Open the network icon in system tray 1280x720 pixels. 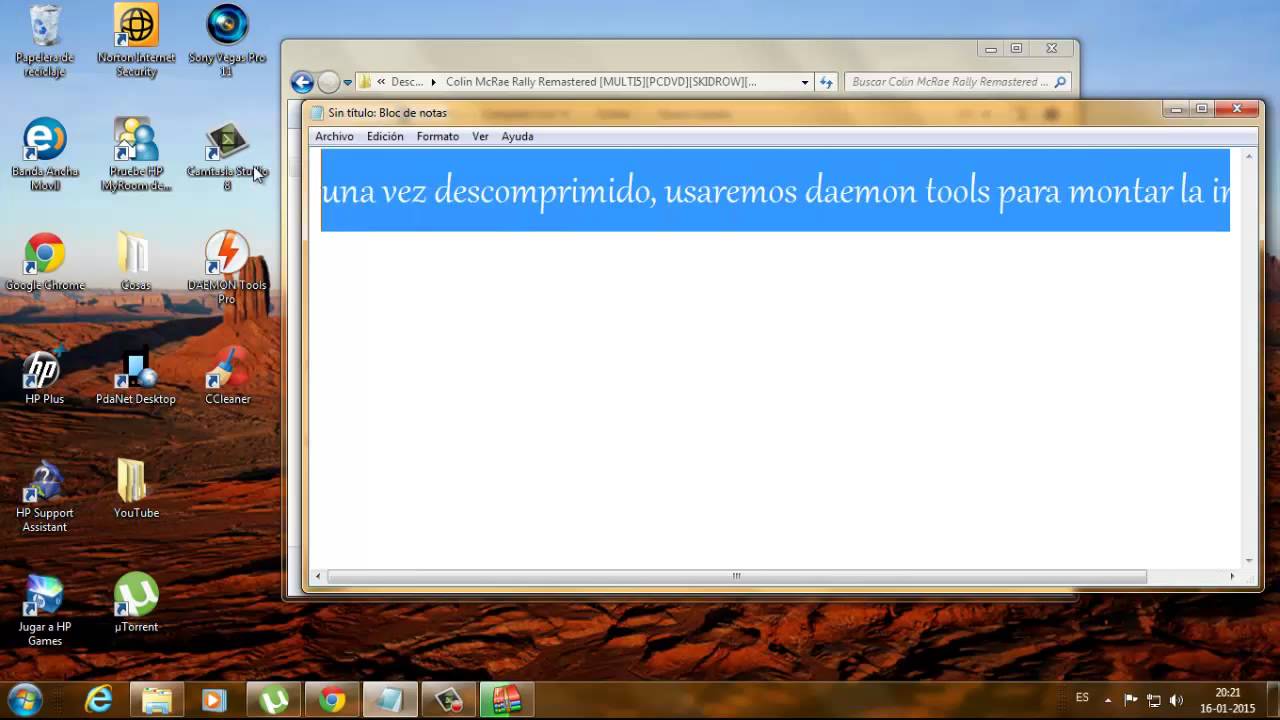coord(1154,700)
